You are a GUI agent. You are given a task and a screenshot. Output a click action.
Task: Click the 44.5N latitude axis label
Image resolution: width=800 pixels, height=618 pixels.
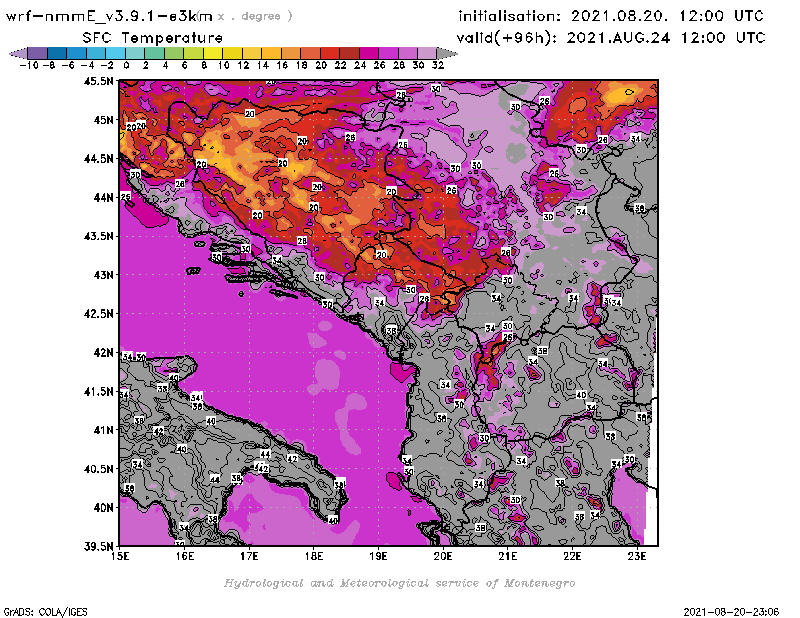(98, 159)
